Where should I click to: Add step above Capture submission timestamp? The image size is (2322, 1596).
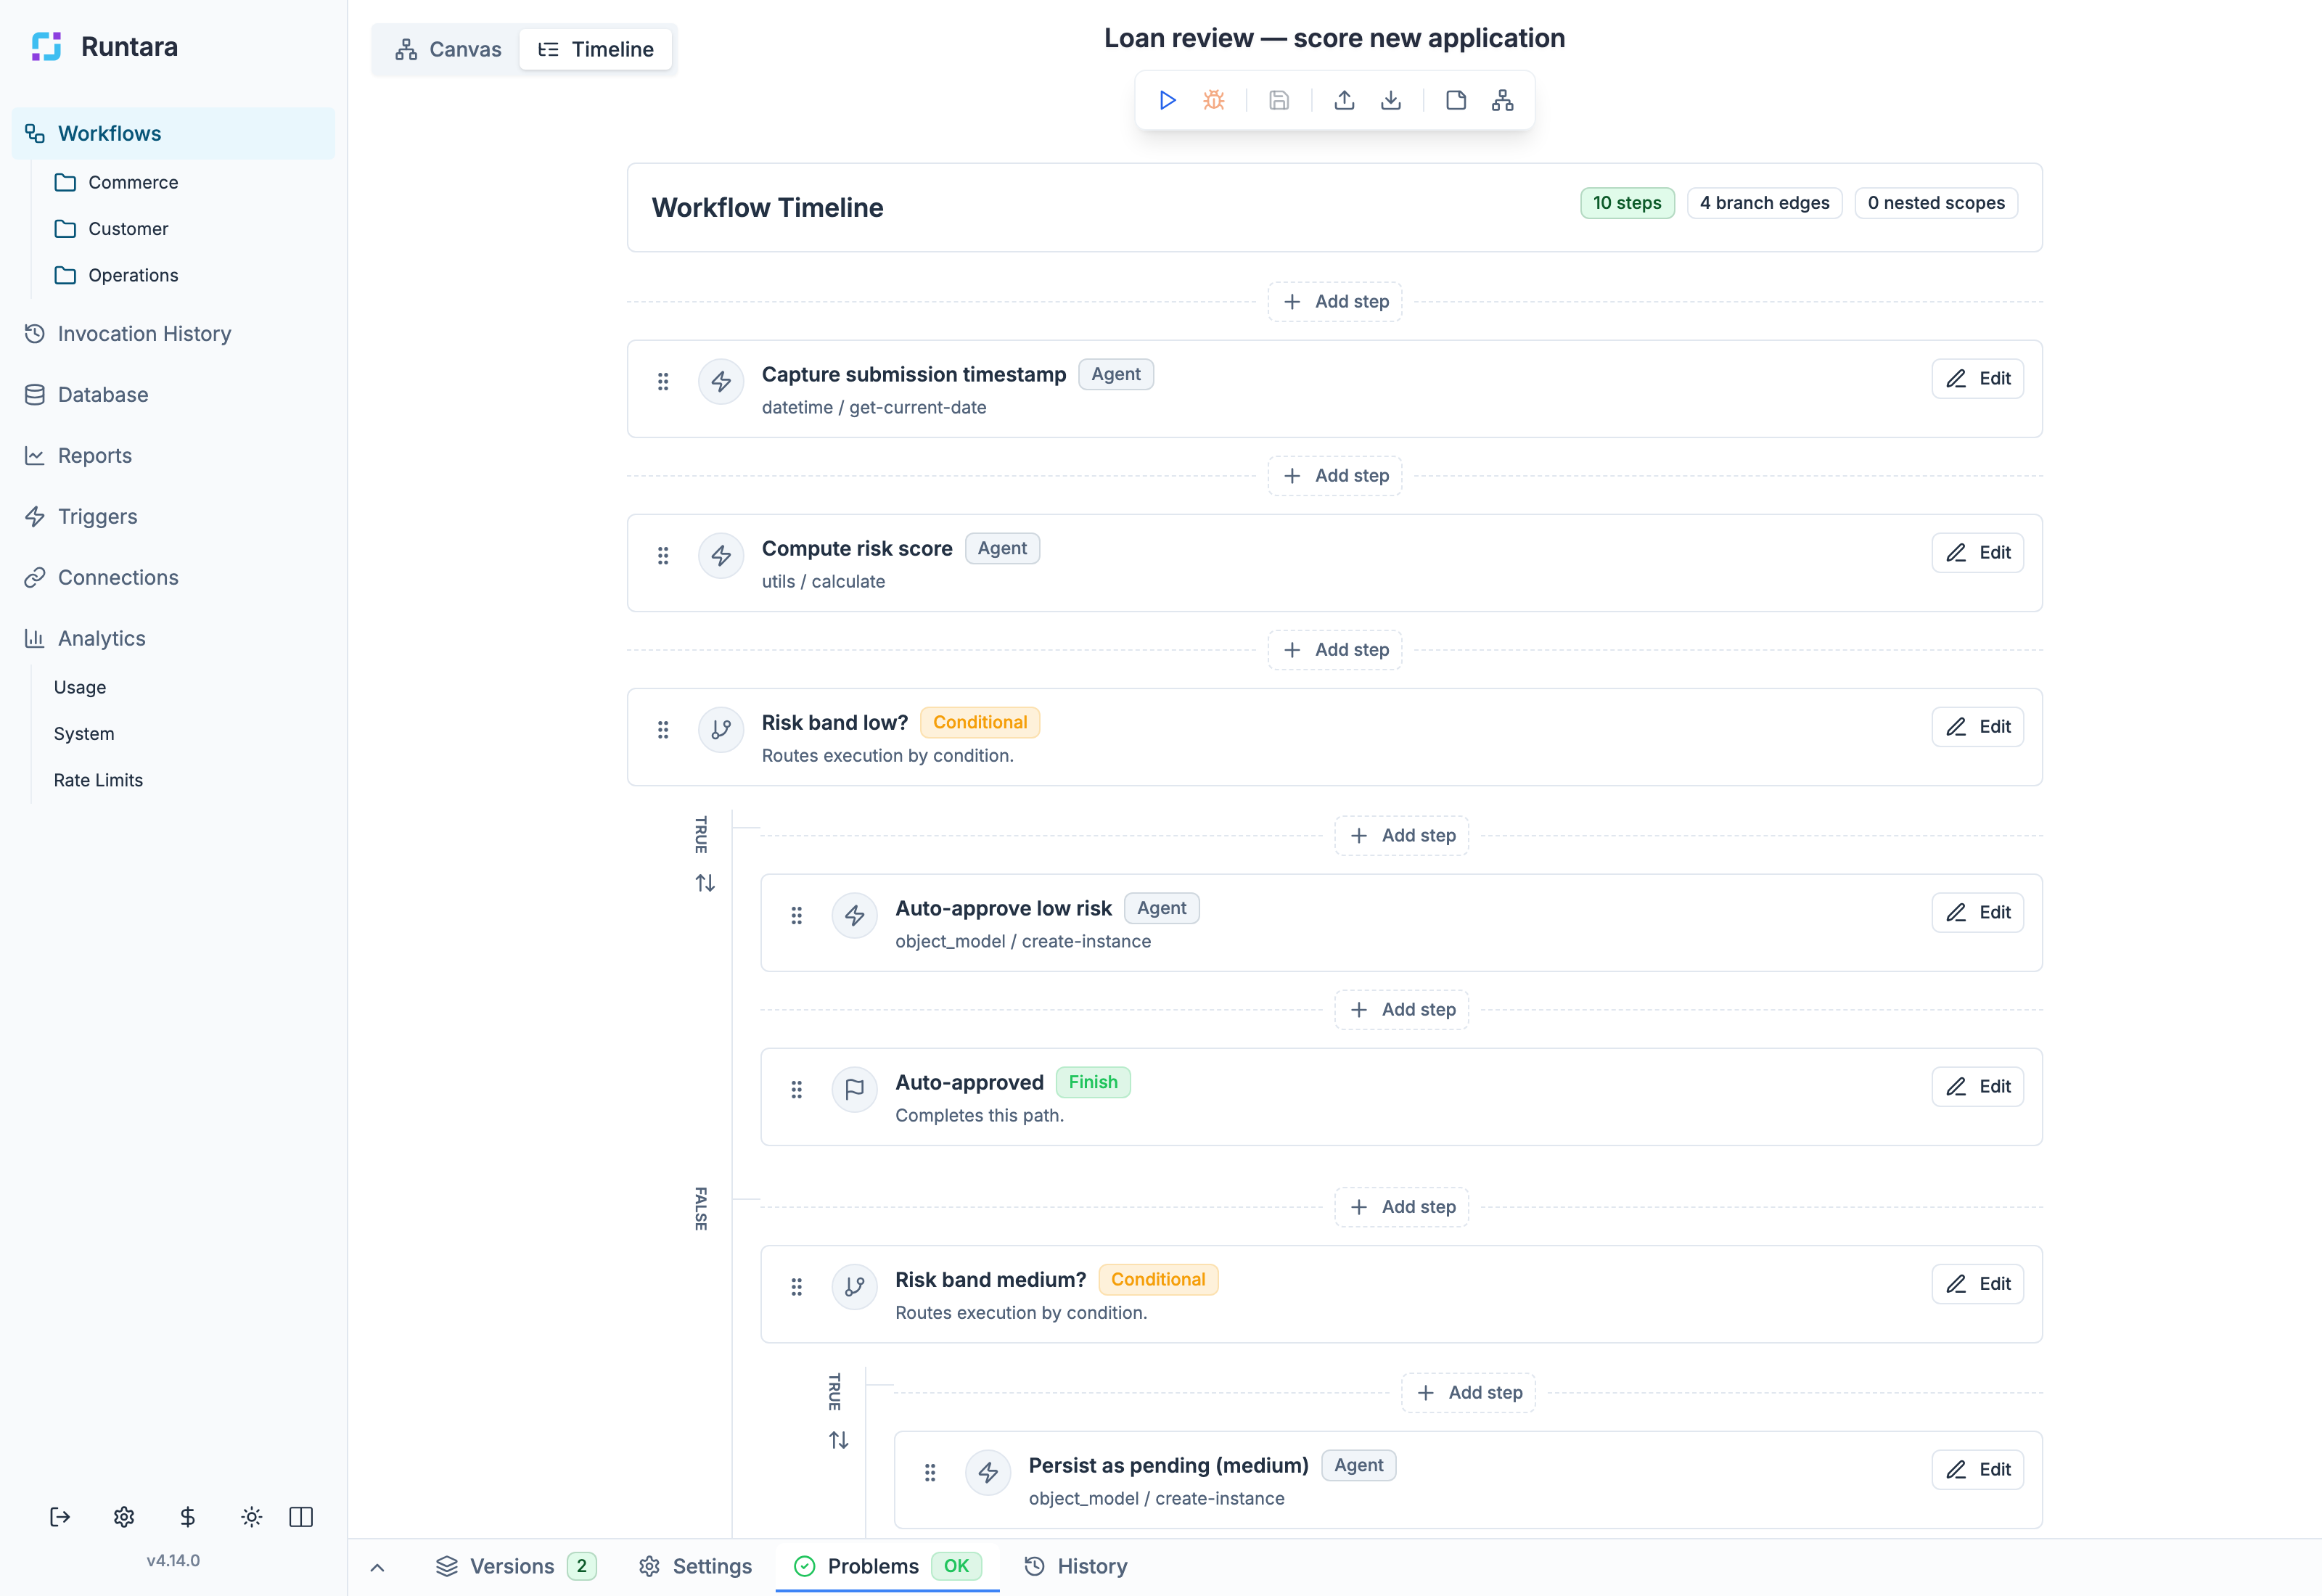pyautogui.click(x=1335, y=301)
